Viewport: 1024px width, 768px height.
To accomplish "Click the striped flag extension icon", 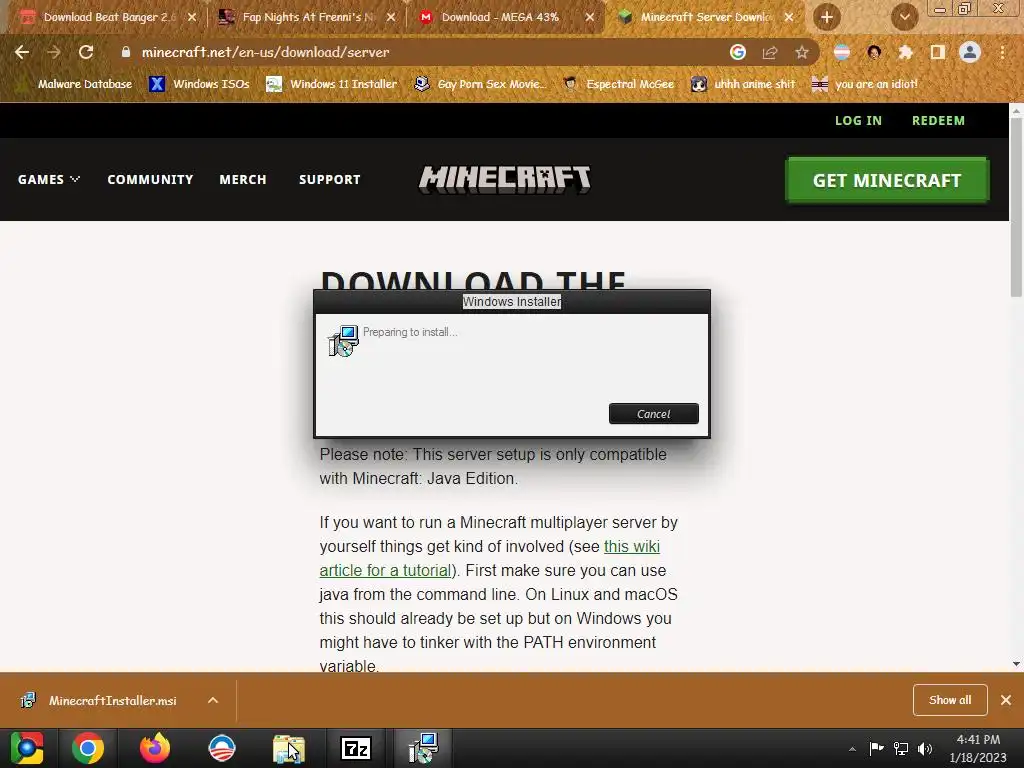I will point(842,52).
